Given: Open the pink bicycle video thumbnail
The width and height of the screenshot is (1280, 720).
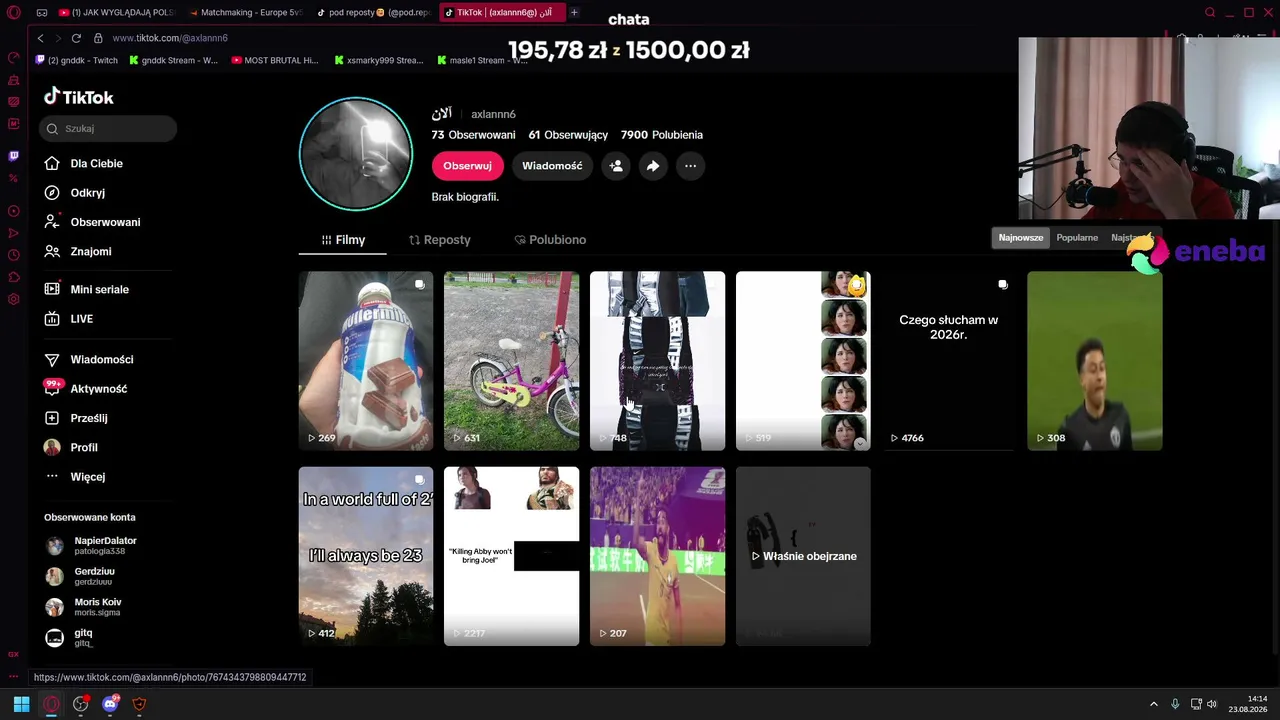Looking at the screenshot, I should (512, 361).
